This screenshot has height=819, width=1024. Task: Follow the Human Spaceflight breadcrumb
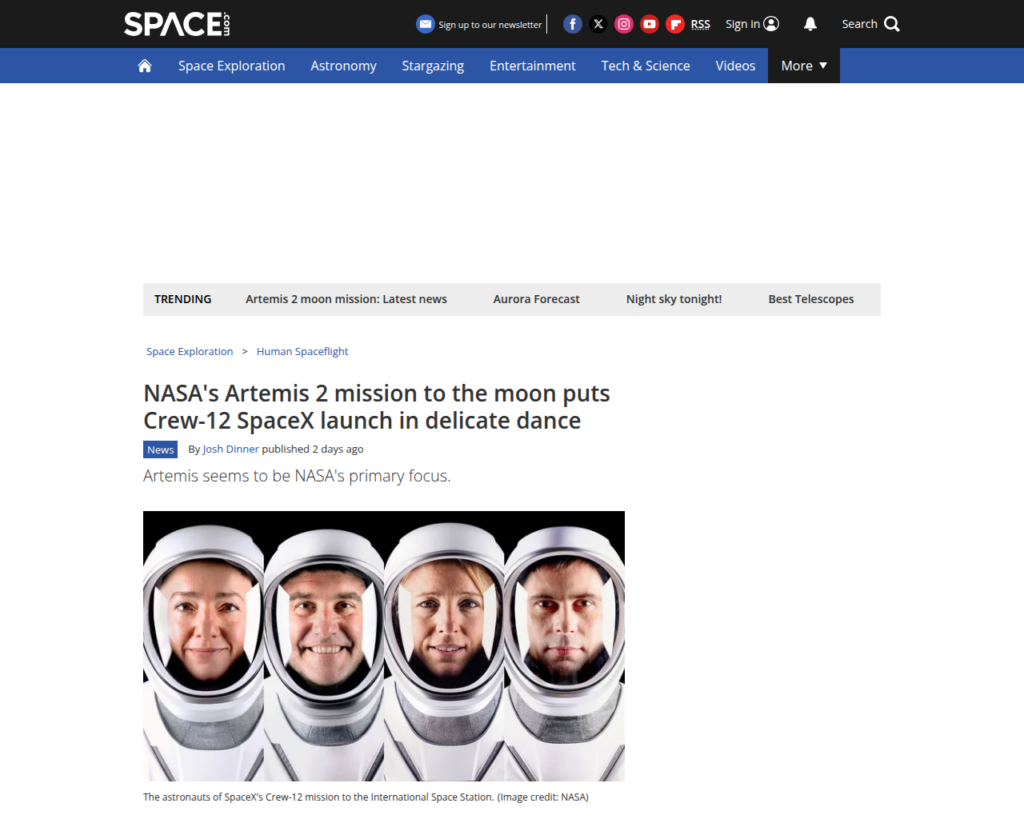tap(302, 352)
